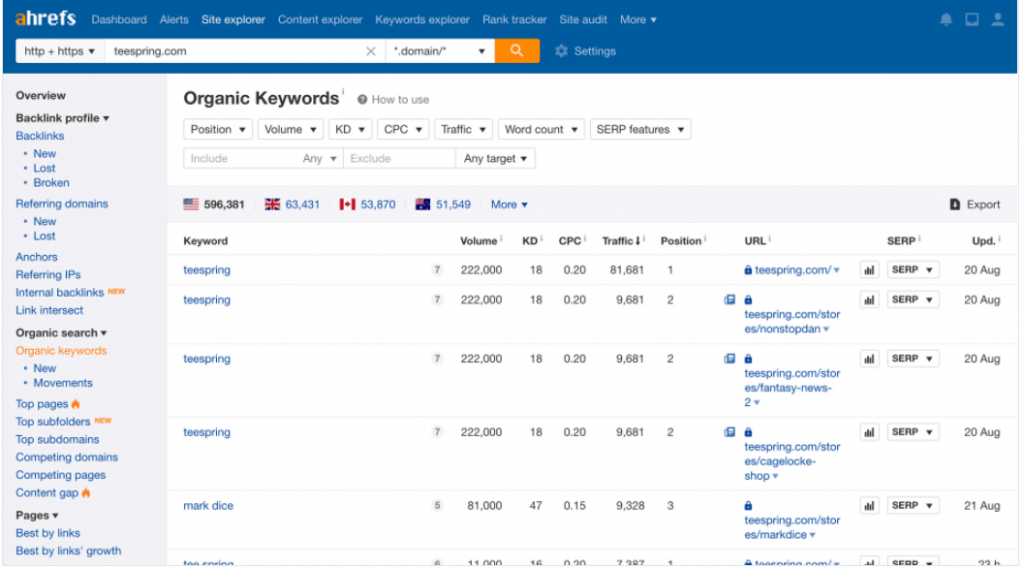Select the United States flag count
The image size is (1024, 568).
tap(214, 204)
